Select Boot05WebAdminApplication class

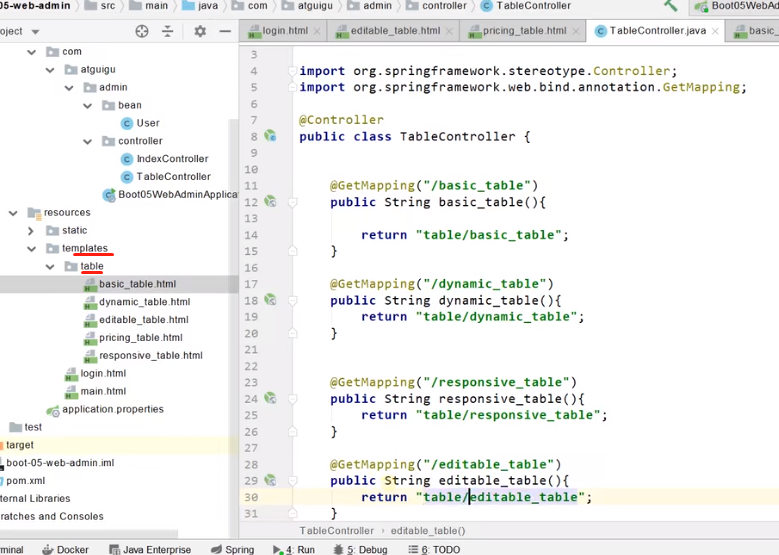(177, 194)
